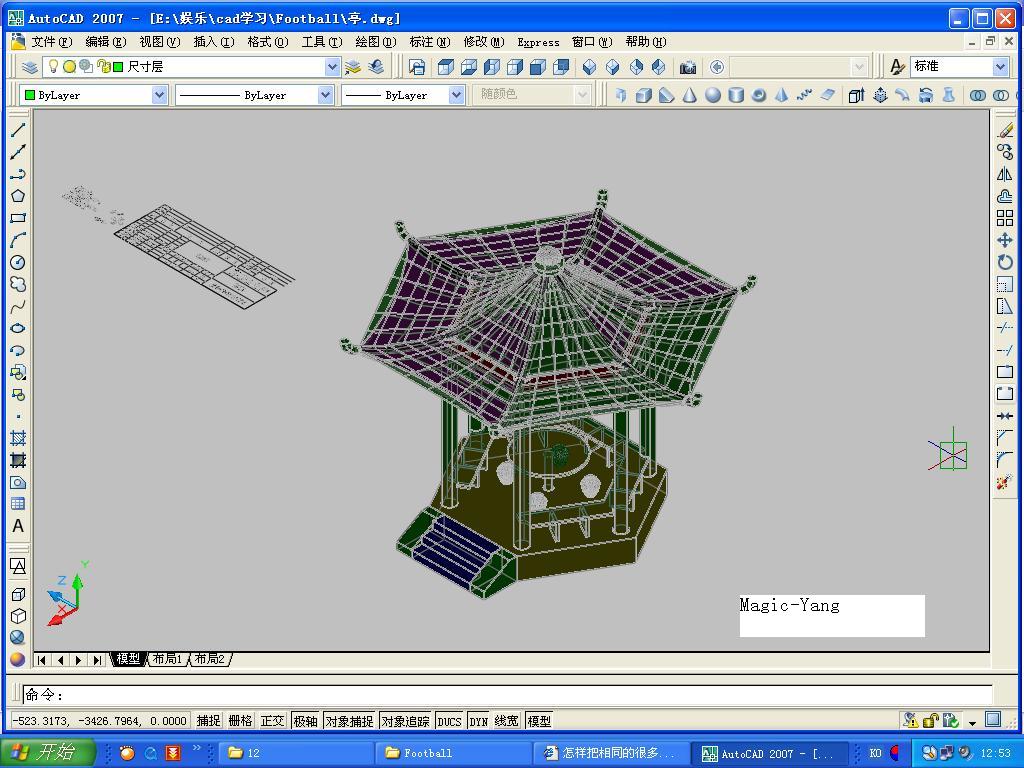Click the camera view icon
The width and height of the screenshot is (1024, 768).
688,67
